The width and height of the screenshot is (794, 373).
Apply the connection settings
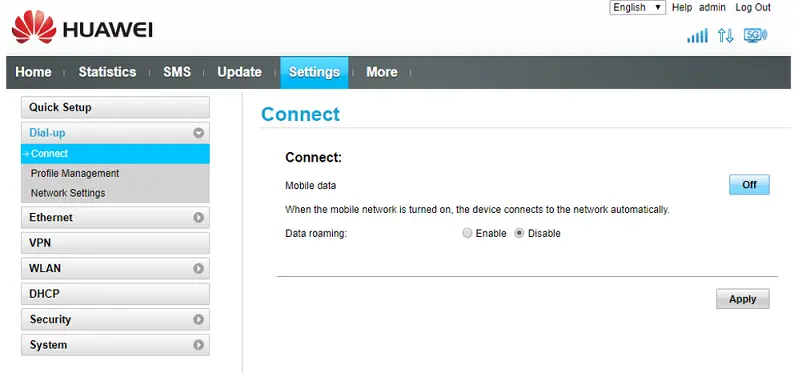(x=743, y=299)
